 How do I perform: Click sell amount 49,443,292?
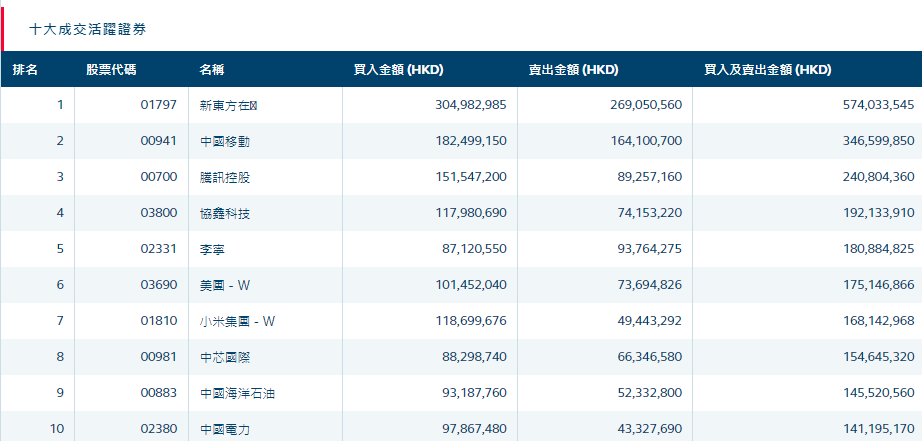click(x=650, y=321)
